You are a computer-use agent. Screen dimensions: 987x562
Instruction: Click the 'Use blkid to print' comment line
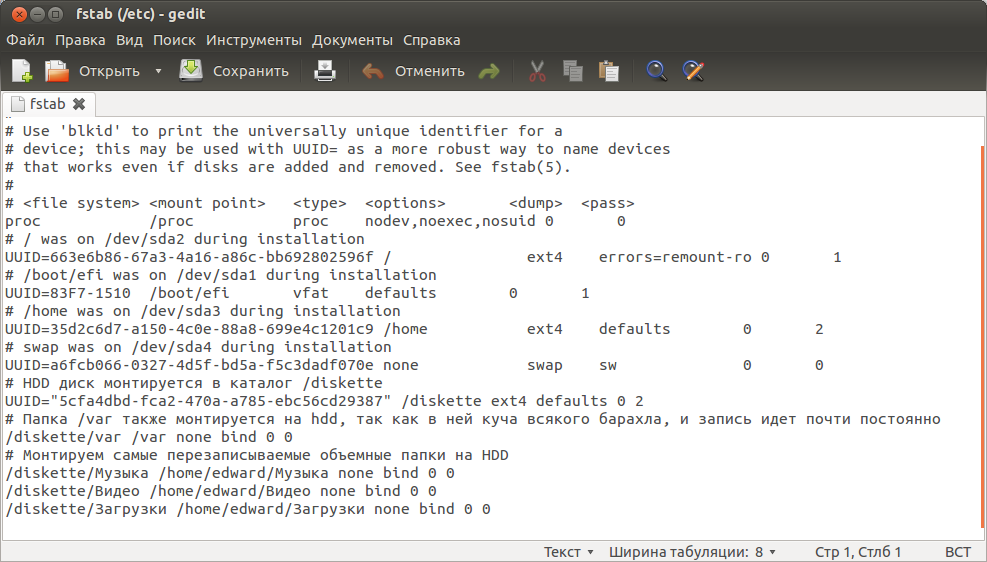(x=284, y=131)
